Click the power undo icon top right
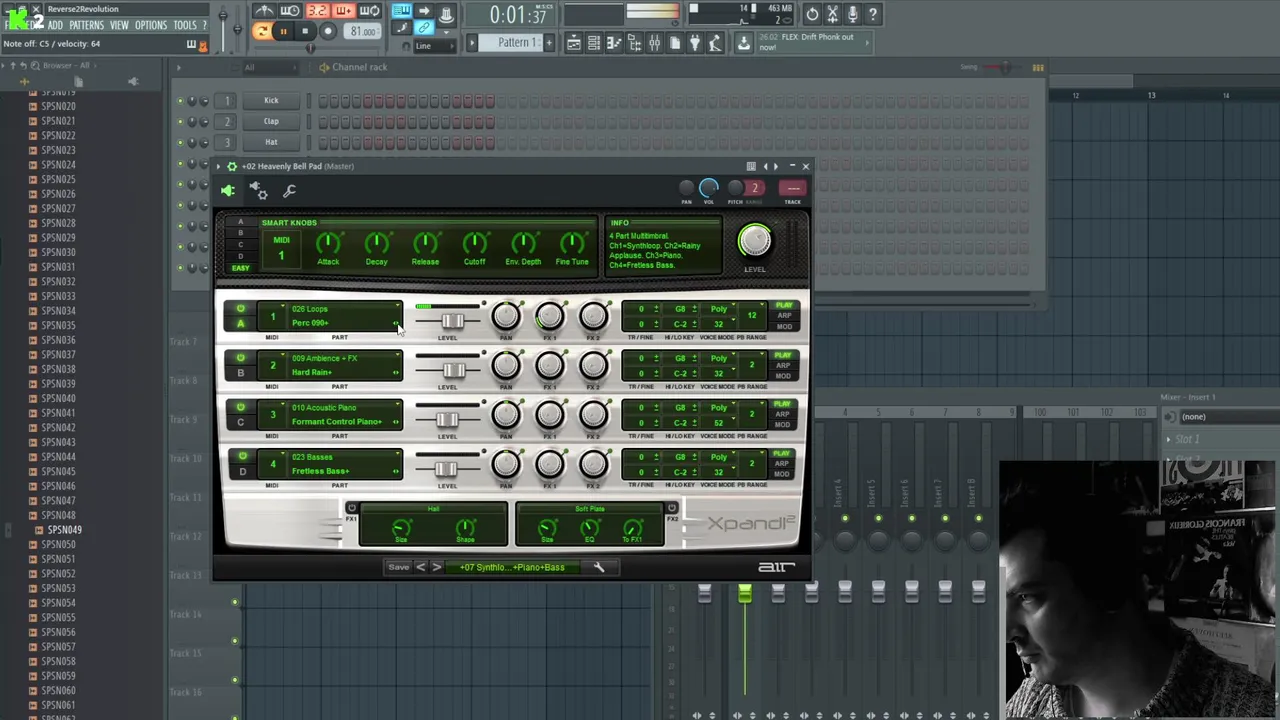The width and height of the screenshot is (1280, 720). [812, 14]
